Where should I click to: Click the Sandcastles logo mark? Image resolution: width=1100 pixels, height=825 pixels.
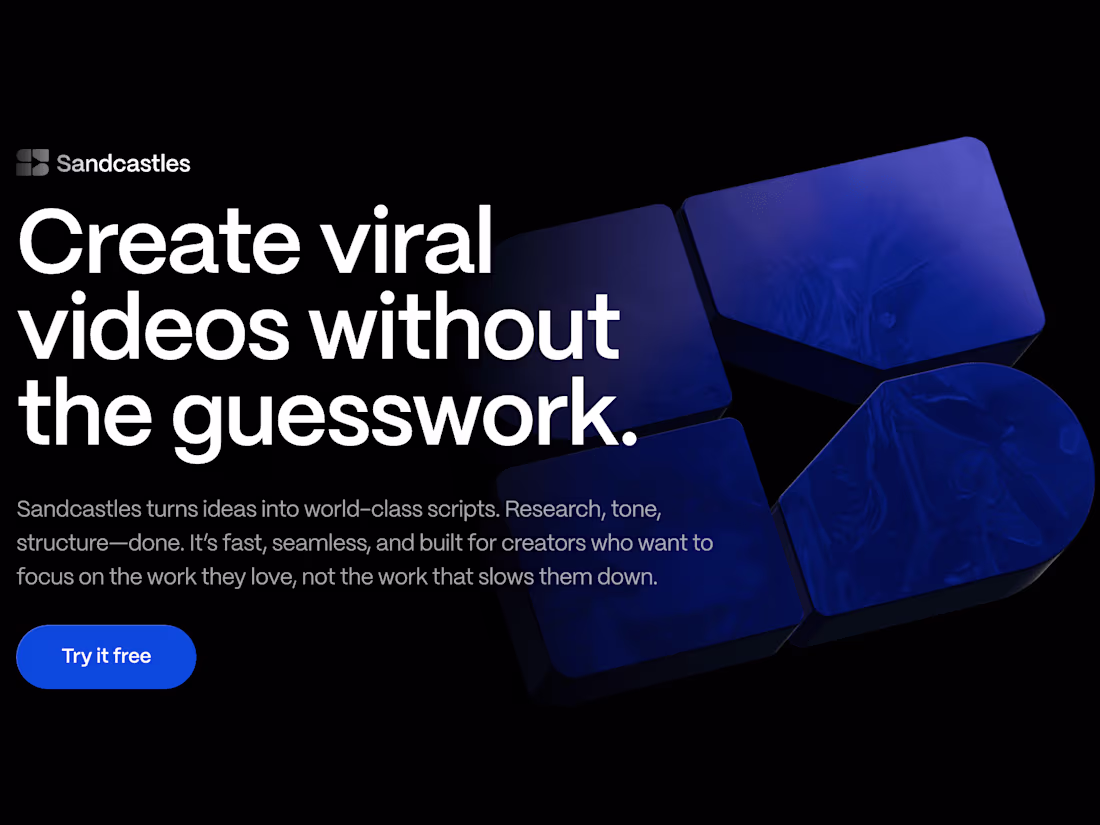(32, 162)
